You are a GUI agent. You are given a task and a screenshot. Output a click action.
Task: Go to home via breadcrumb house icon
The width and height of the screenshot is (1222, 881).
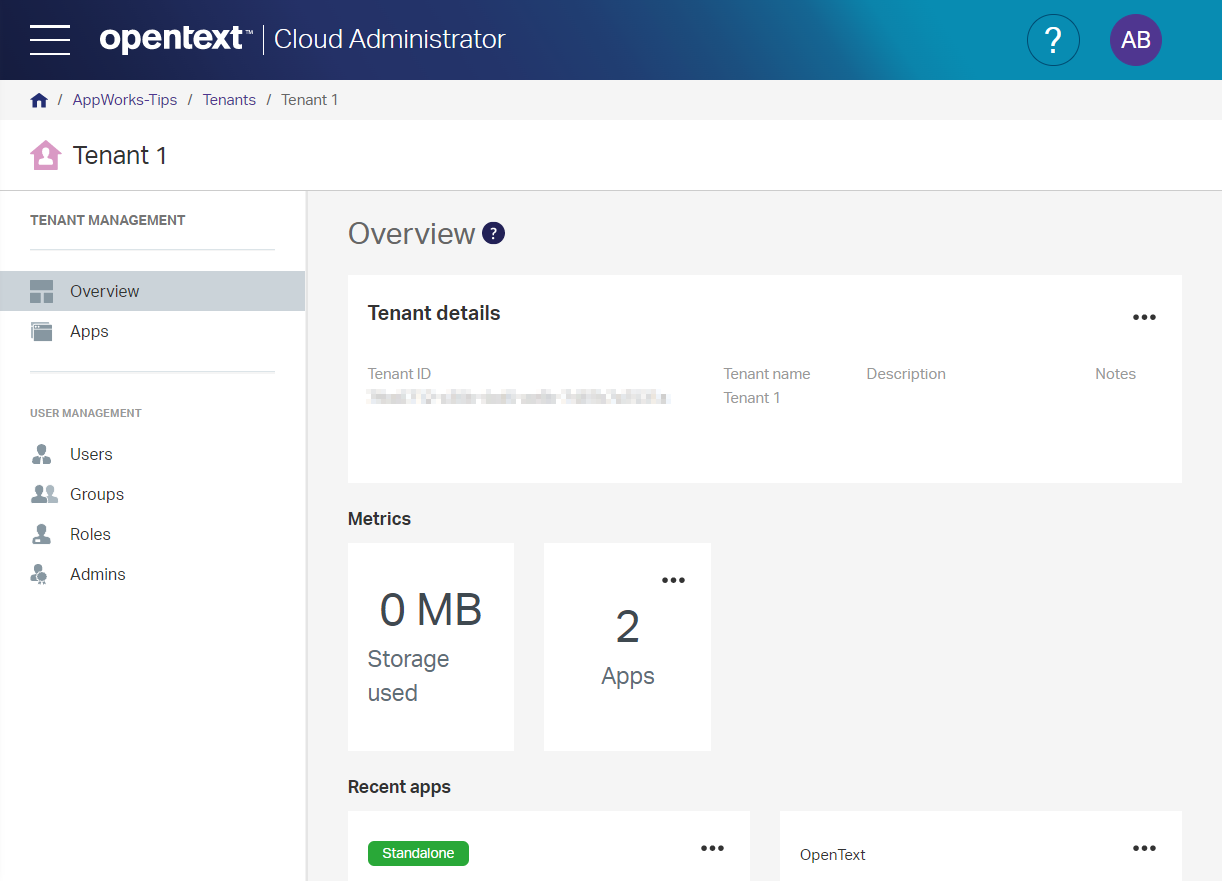(x=39, y=100)
